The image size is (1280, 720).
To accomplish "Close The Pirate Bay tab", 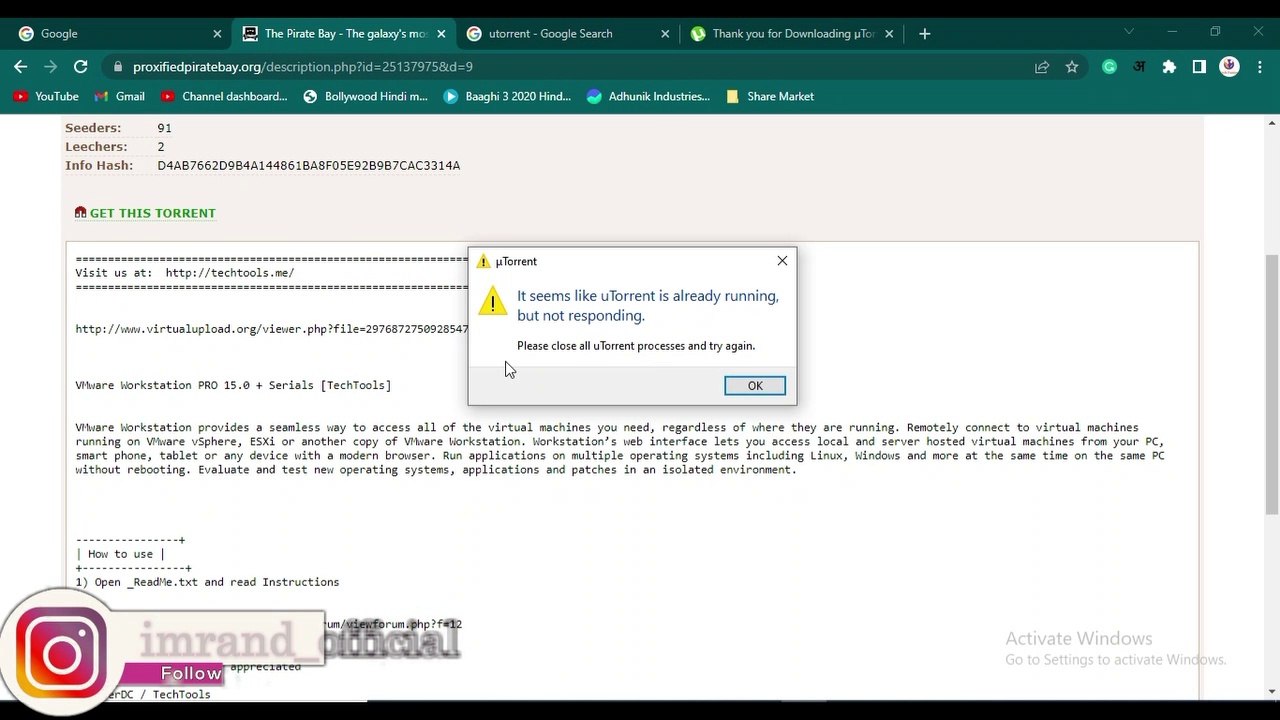I will pos(441,34).
